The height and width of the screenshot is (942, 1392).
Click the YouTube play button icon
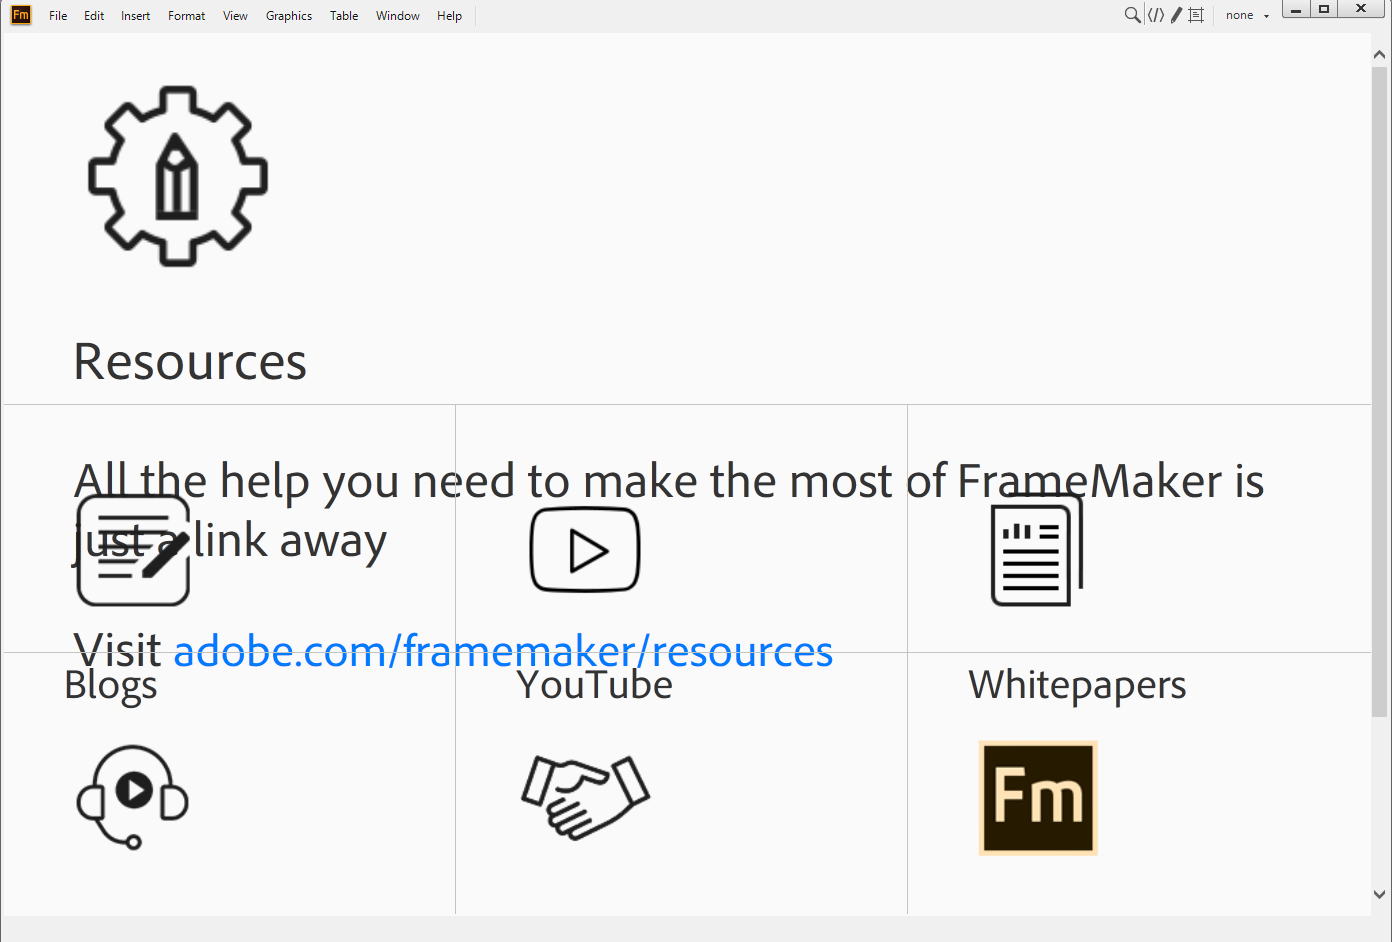pos(584,549)
